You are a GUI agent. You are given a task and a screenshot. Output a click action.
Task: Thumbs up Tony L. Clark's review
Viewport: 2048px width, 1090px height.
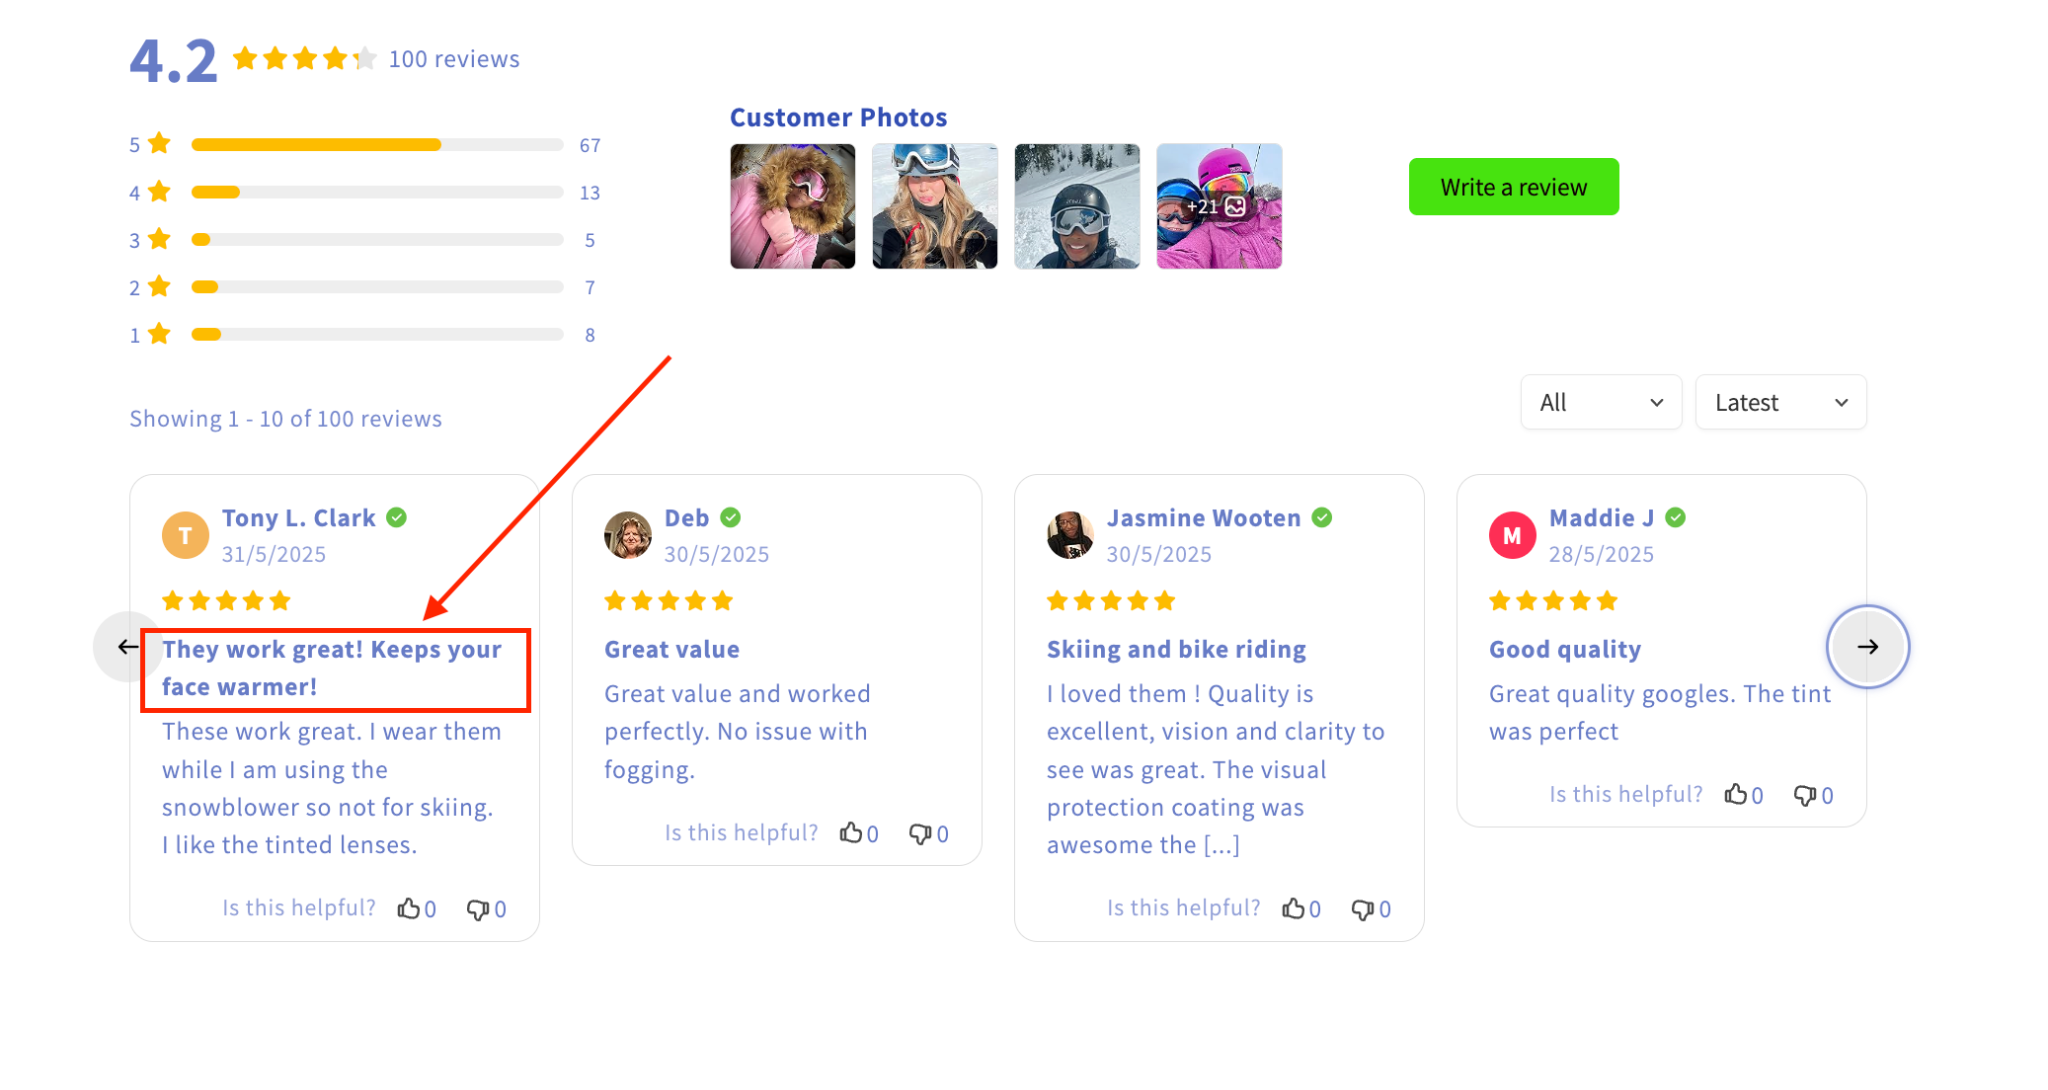click(x=408, y=908)
